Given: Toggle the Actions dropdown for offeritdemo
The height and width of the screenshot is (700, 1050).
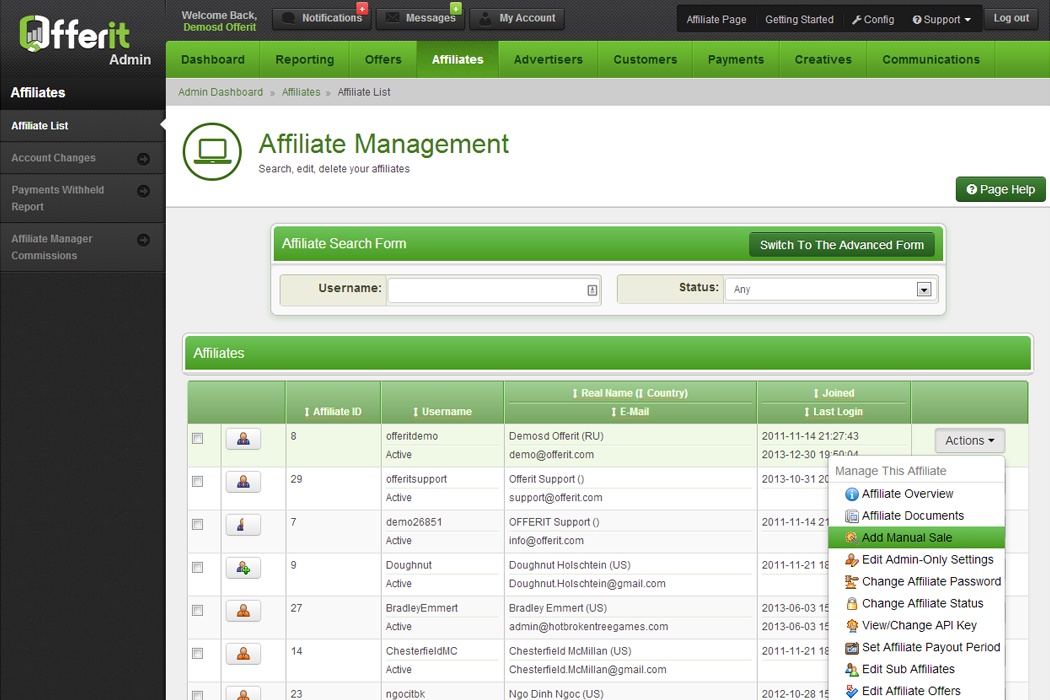Looking at the screenshot, I should (x=969, y=441).
